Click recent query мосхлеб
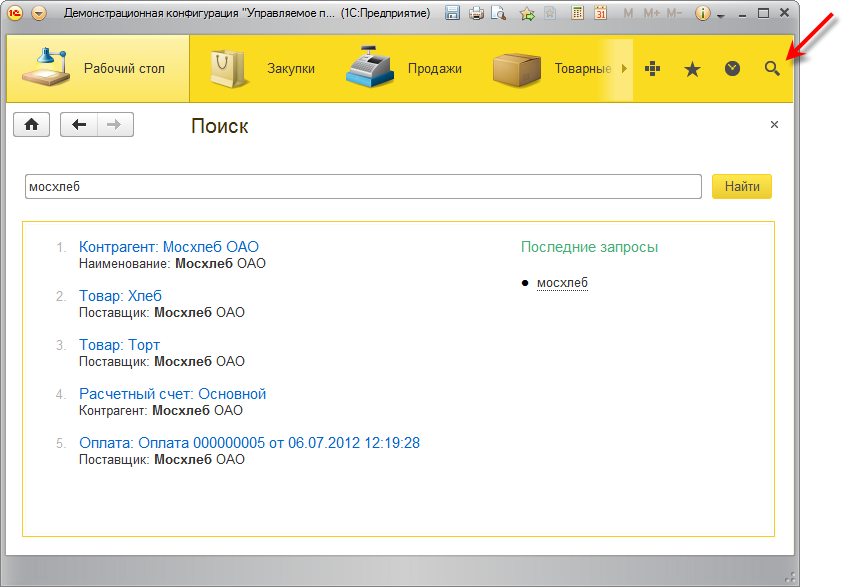The width and height of the screenshot is (847, 587). [x=562, y=283]
